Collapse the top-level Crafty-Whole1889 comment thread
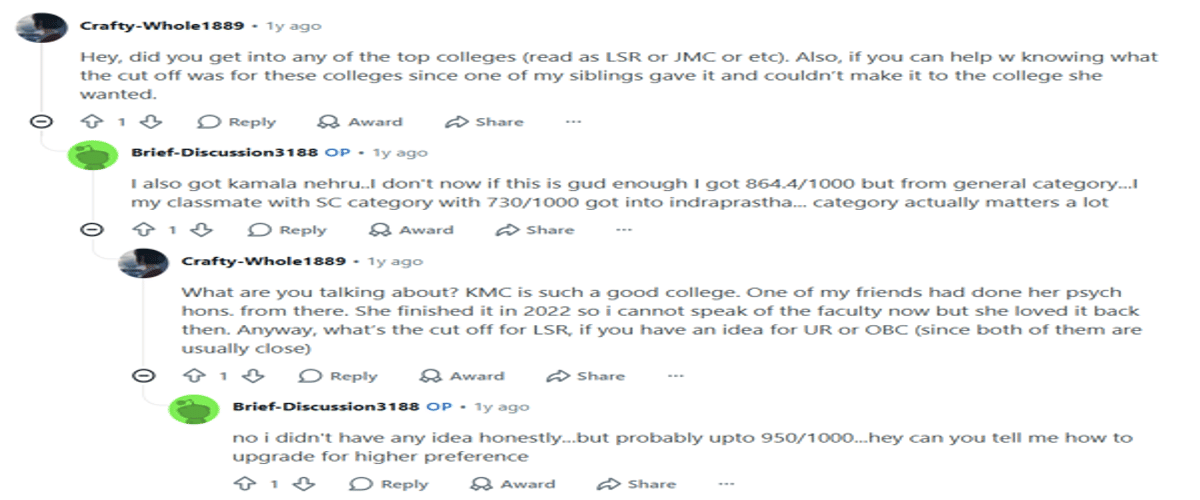 (x=41, y=122)
